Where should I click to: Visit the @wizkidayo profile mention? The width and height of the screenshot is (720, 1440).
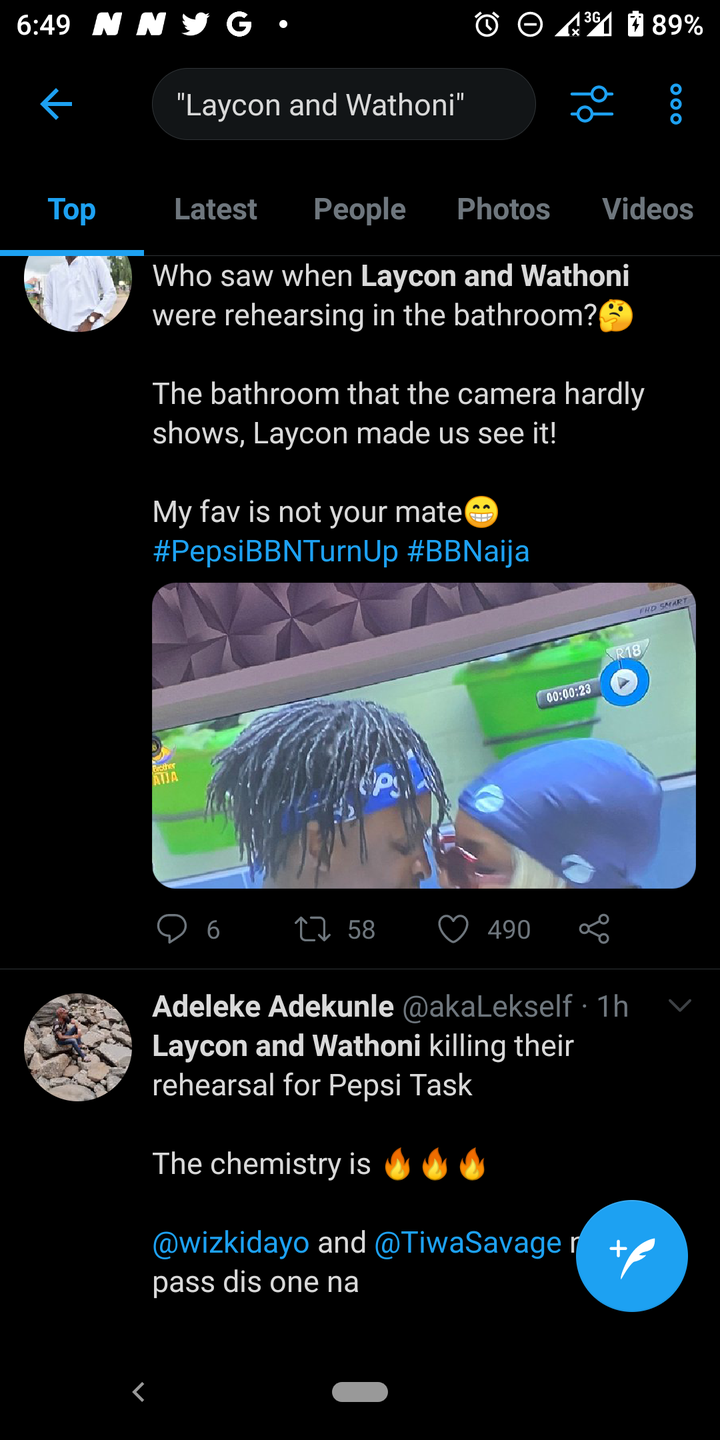pos(230,1243)
